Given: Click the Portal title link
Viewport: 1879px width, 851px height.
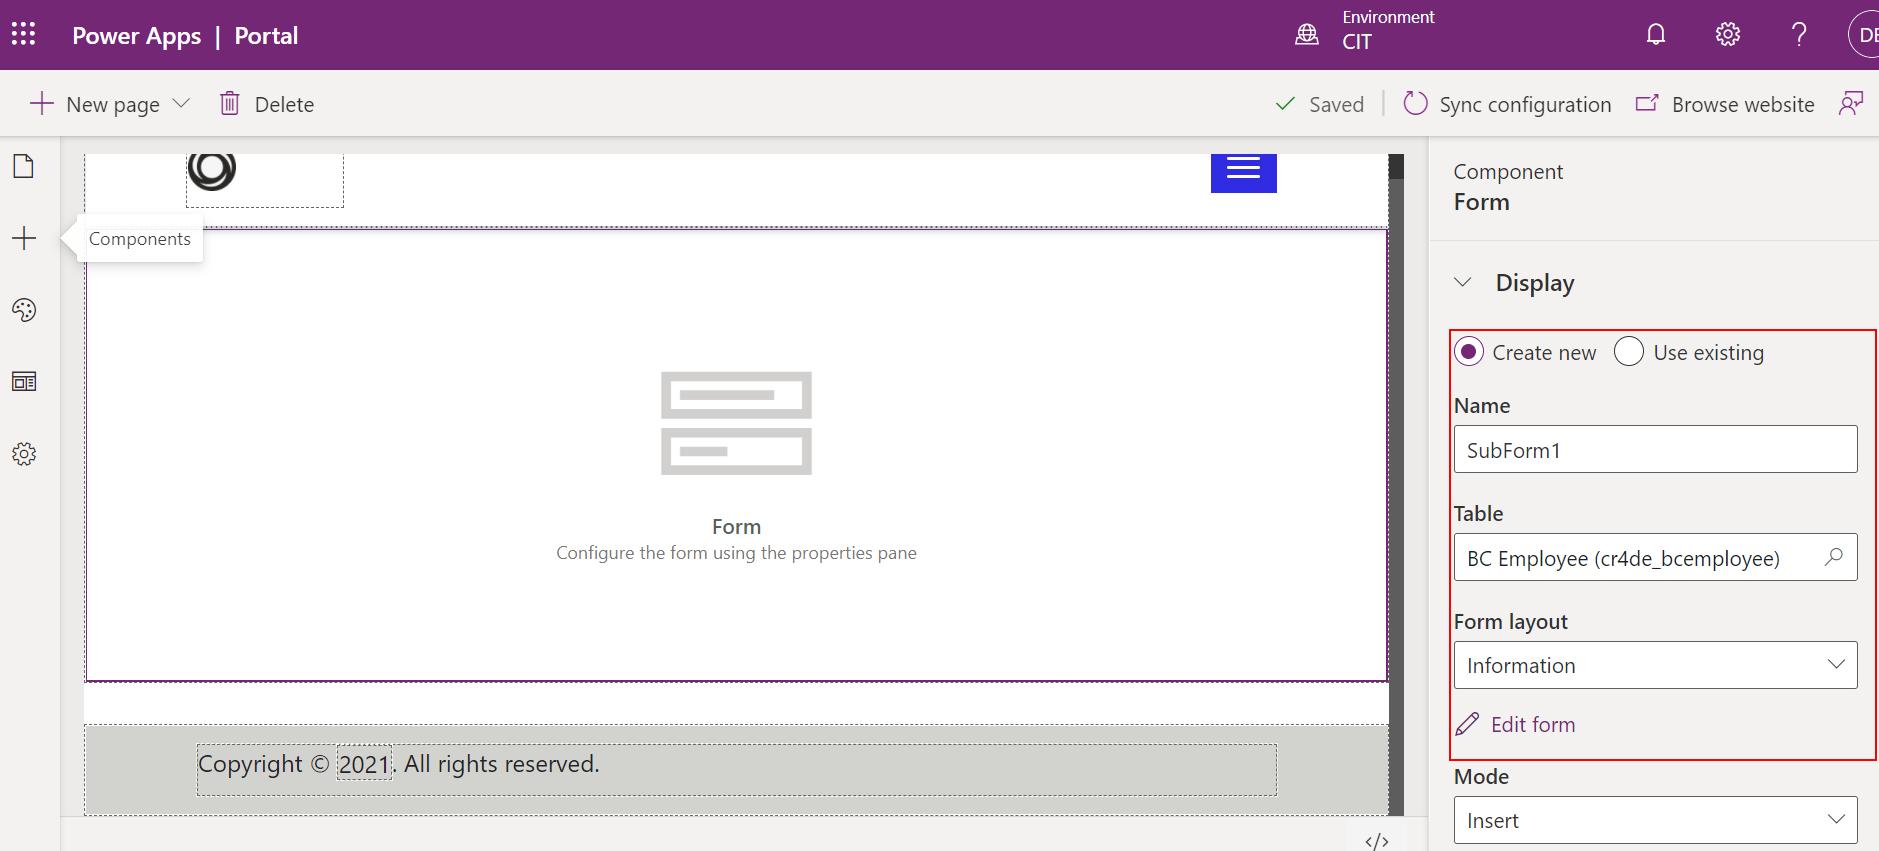Looking at the screenshot, I should [x=266, y=36].
